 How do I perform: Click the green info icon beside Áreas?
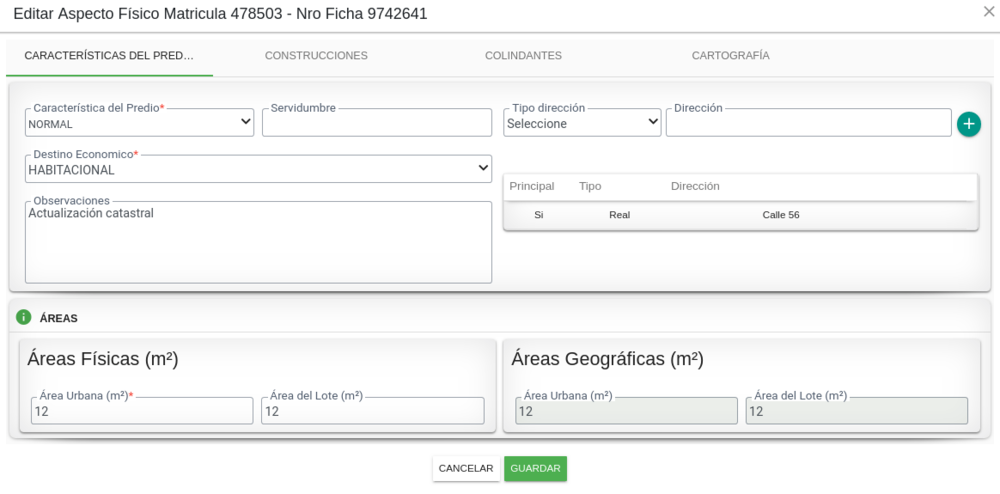24,317
